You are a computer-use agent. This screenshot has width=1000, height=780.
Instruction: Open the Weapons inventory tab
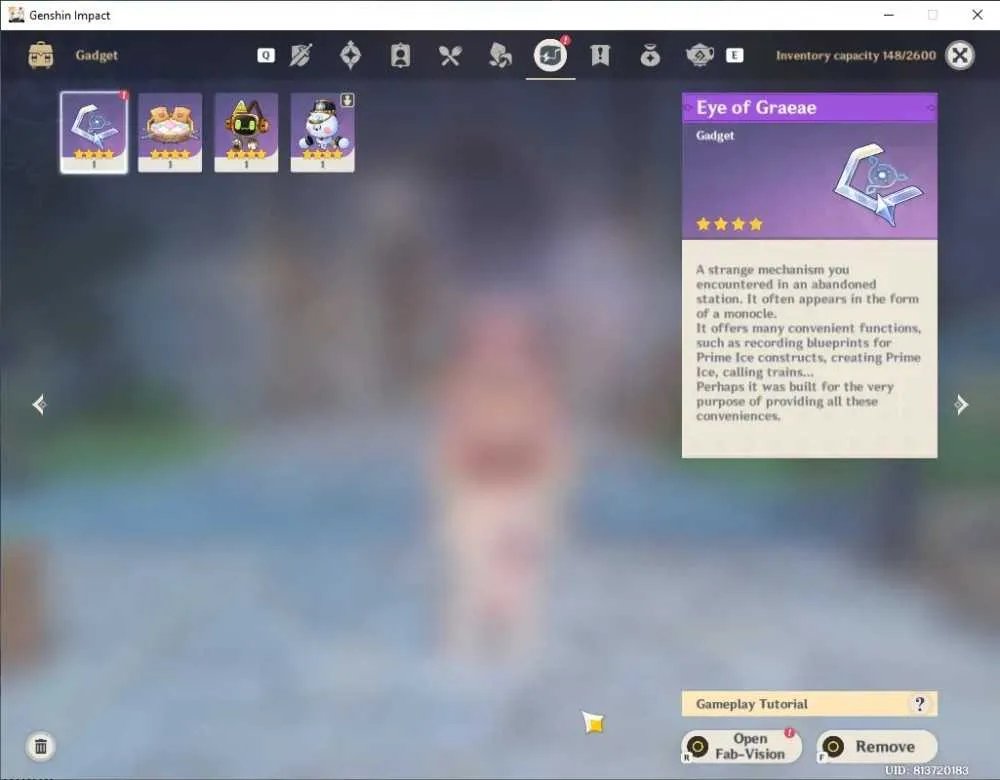coord(300,55)
